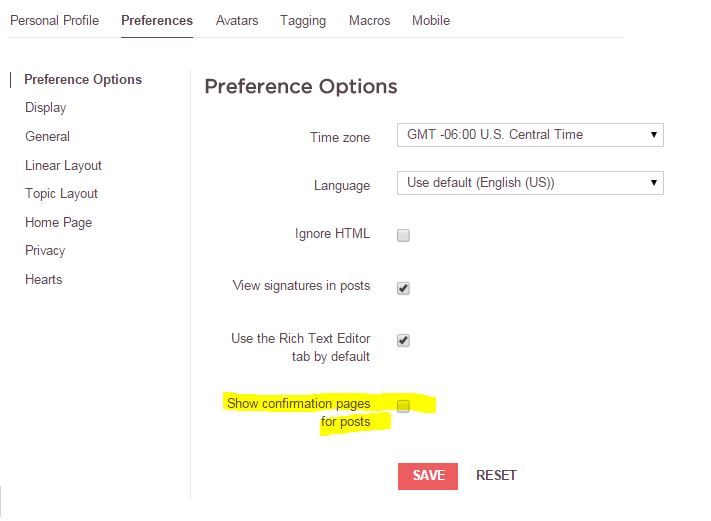Enable the Ignore HTML checkbox
The height and width of the screenshot is (521, 711).
(404, 236)
